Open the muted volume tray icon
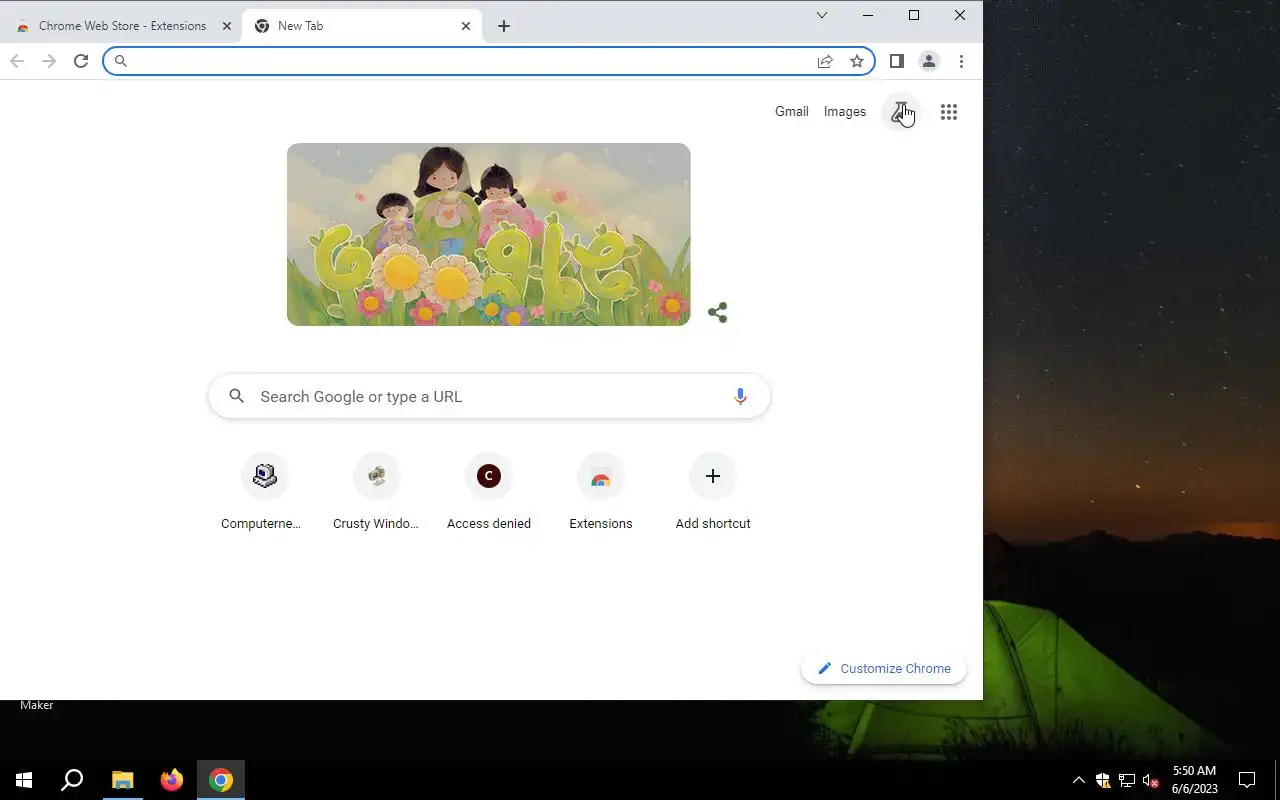 pos(1150,780)
